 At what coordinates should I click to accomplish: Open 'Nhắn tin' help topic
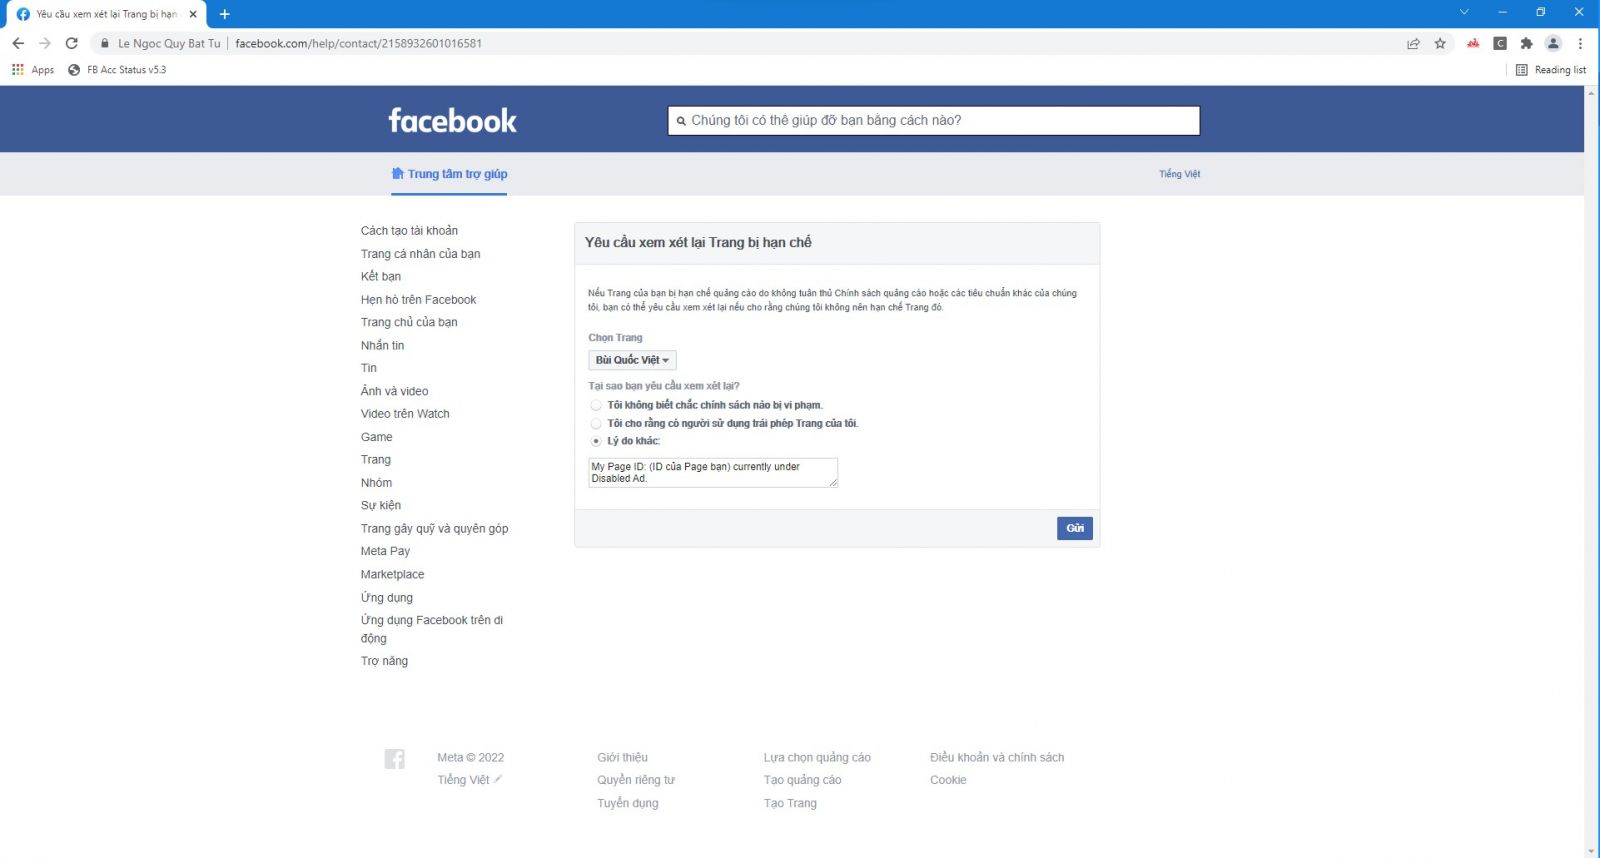coord(382,346)
